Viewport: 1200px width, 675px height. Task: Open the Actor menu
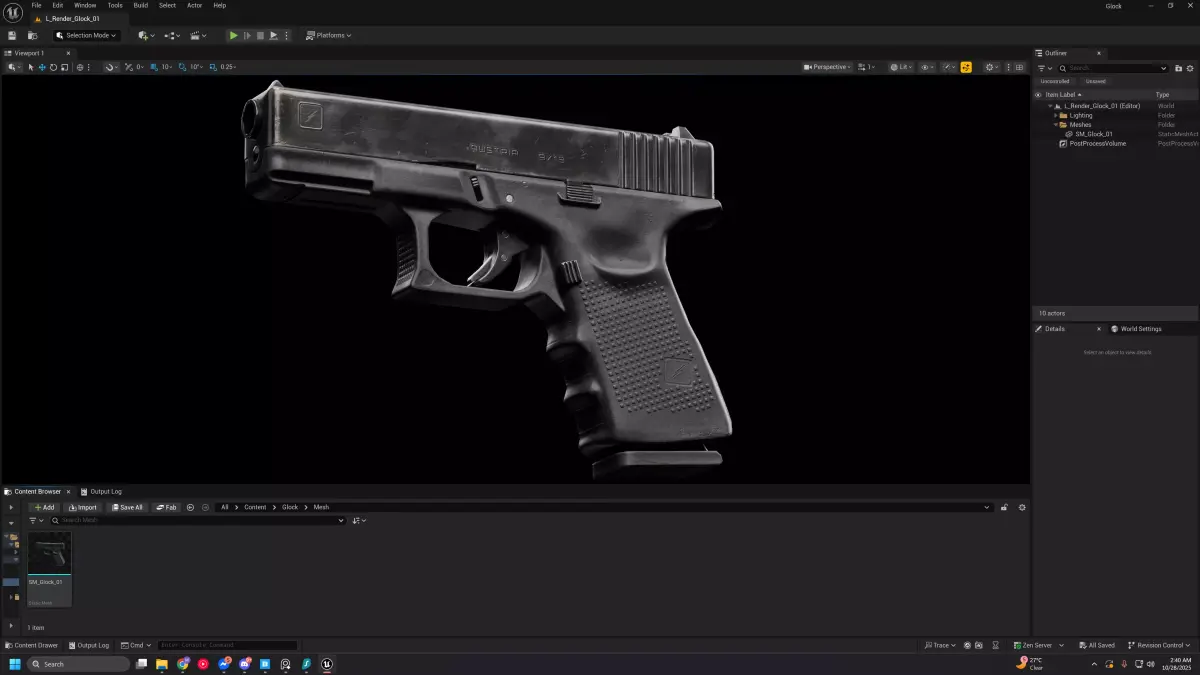coord(194,5)
